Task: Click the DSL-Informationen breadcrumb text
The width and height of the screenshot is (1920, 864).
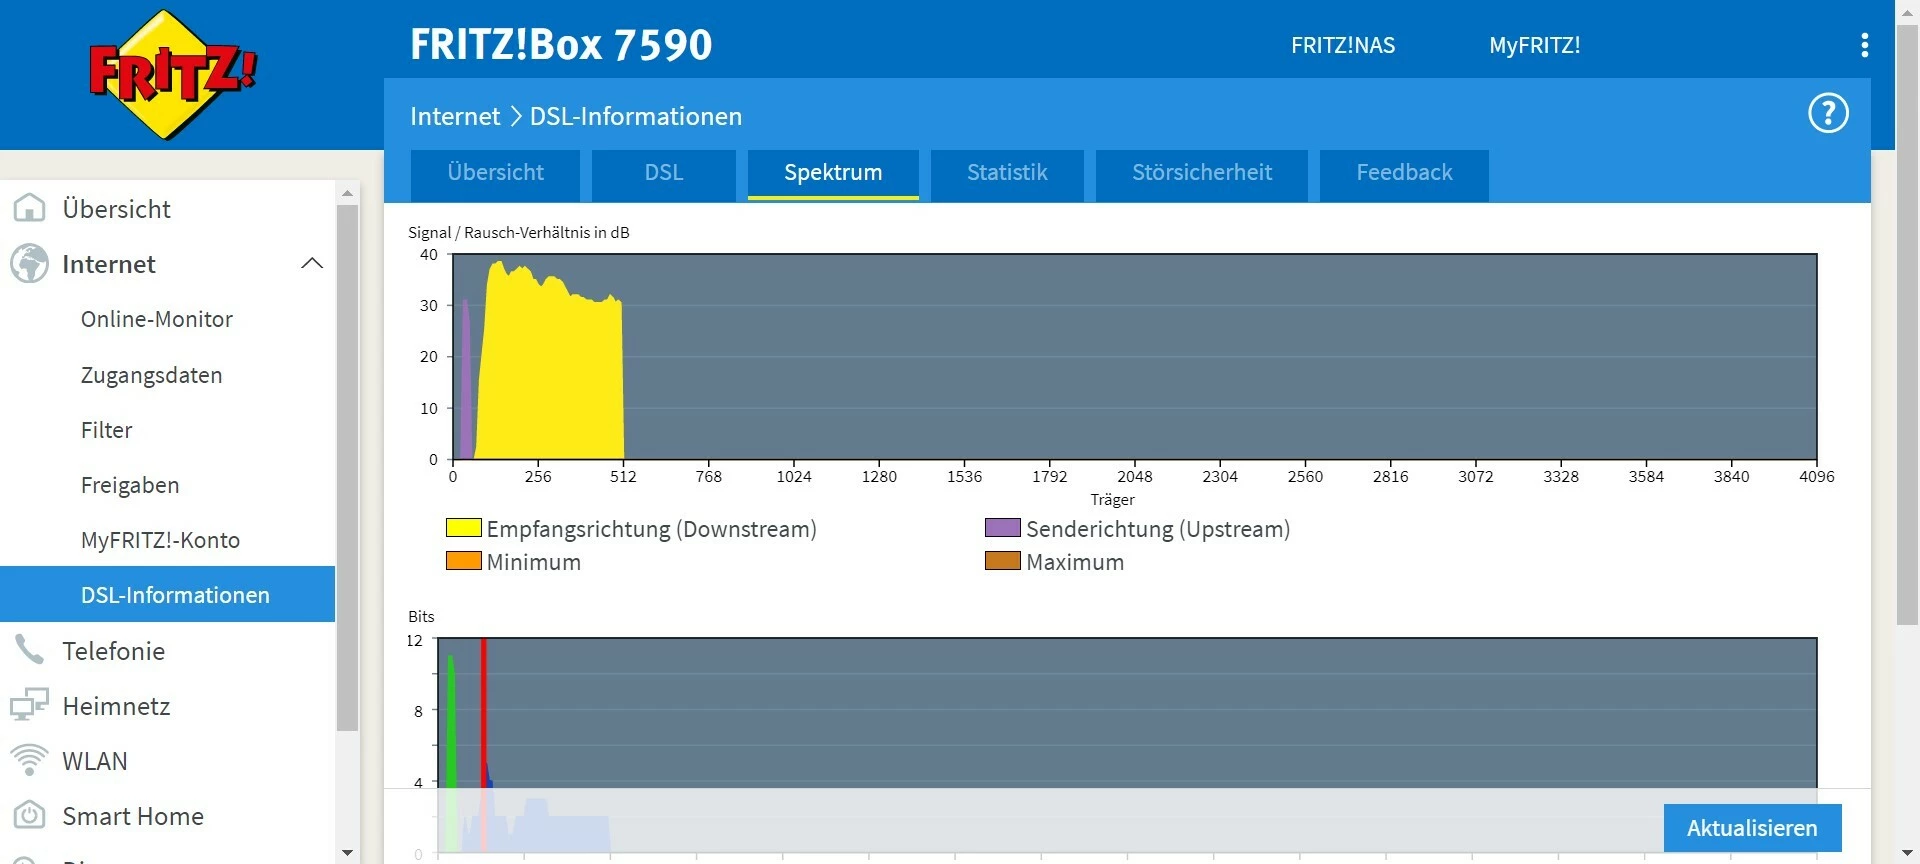Action: point(636,116)
